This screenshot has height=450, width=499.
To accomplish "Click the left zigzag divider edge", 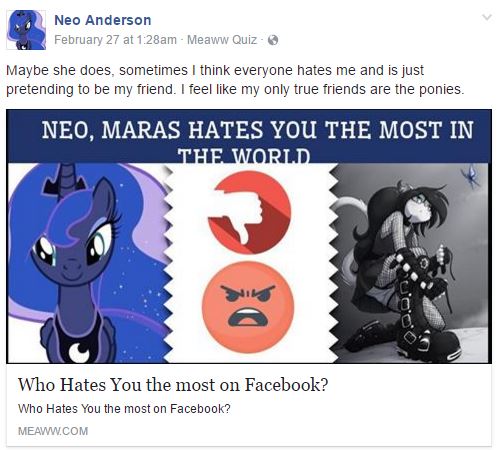I will pos(168,263).
